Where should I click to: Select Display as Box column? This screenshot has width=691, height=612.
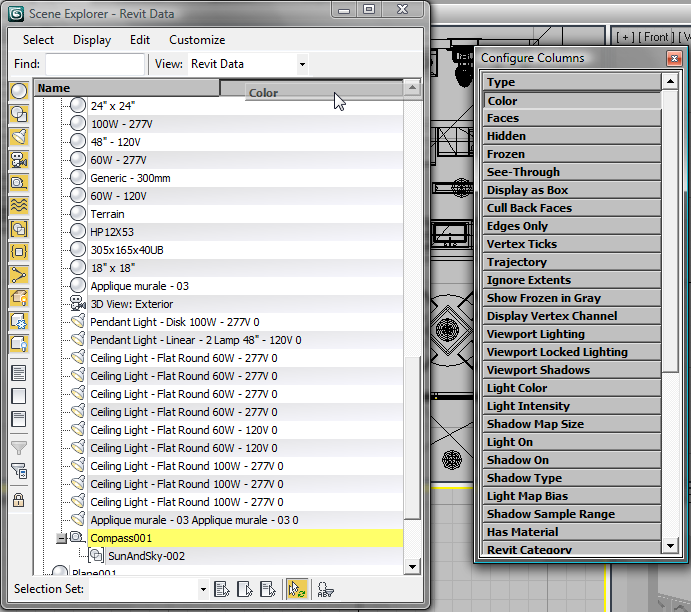coord(572,190)
